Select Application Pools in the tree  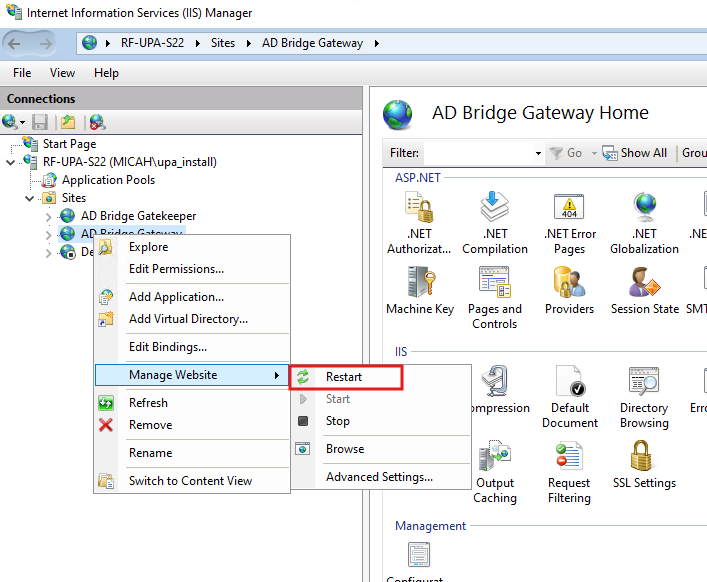pos(108,180)
